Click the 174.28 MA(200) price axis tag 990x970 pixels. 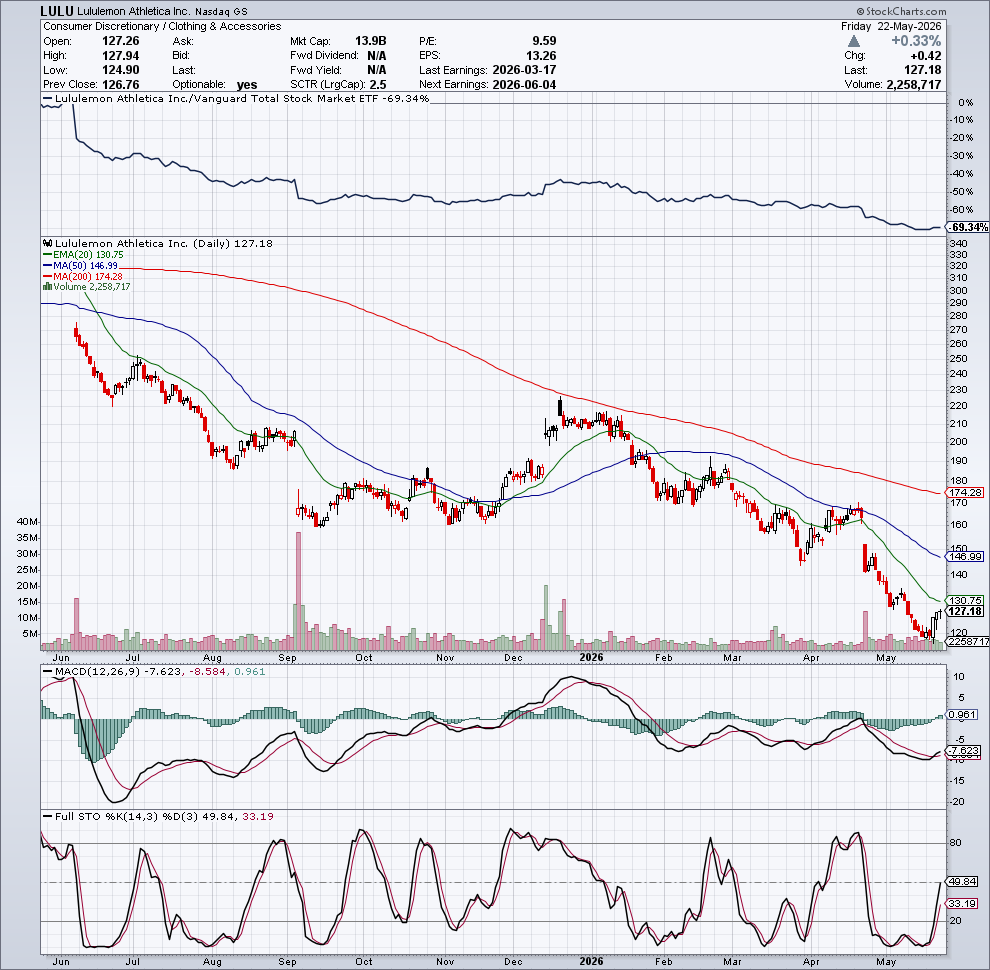point(965,492)
